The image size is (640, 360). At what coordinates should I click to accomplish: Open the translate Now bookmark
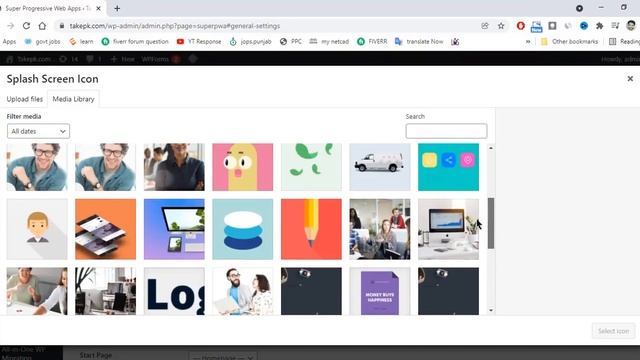coord(419,41)
